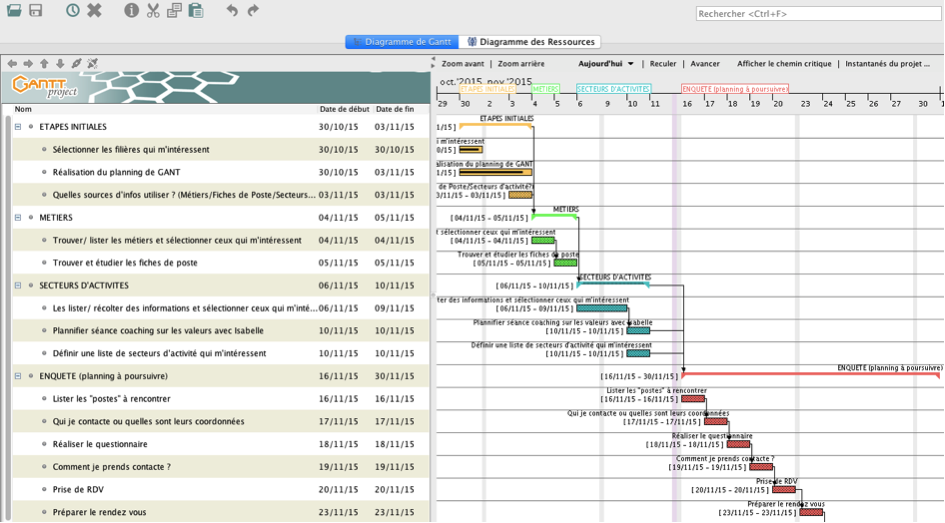Click the green Trouver et étudier les fiches bar
The width and height of the screenshot is (945, 523).
[565, 263]
